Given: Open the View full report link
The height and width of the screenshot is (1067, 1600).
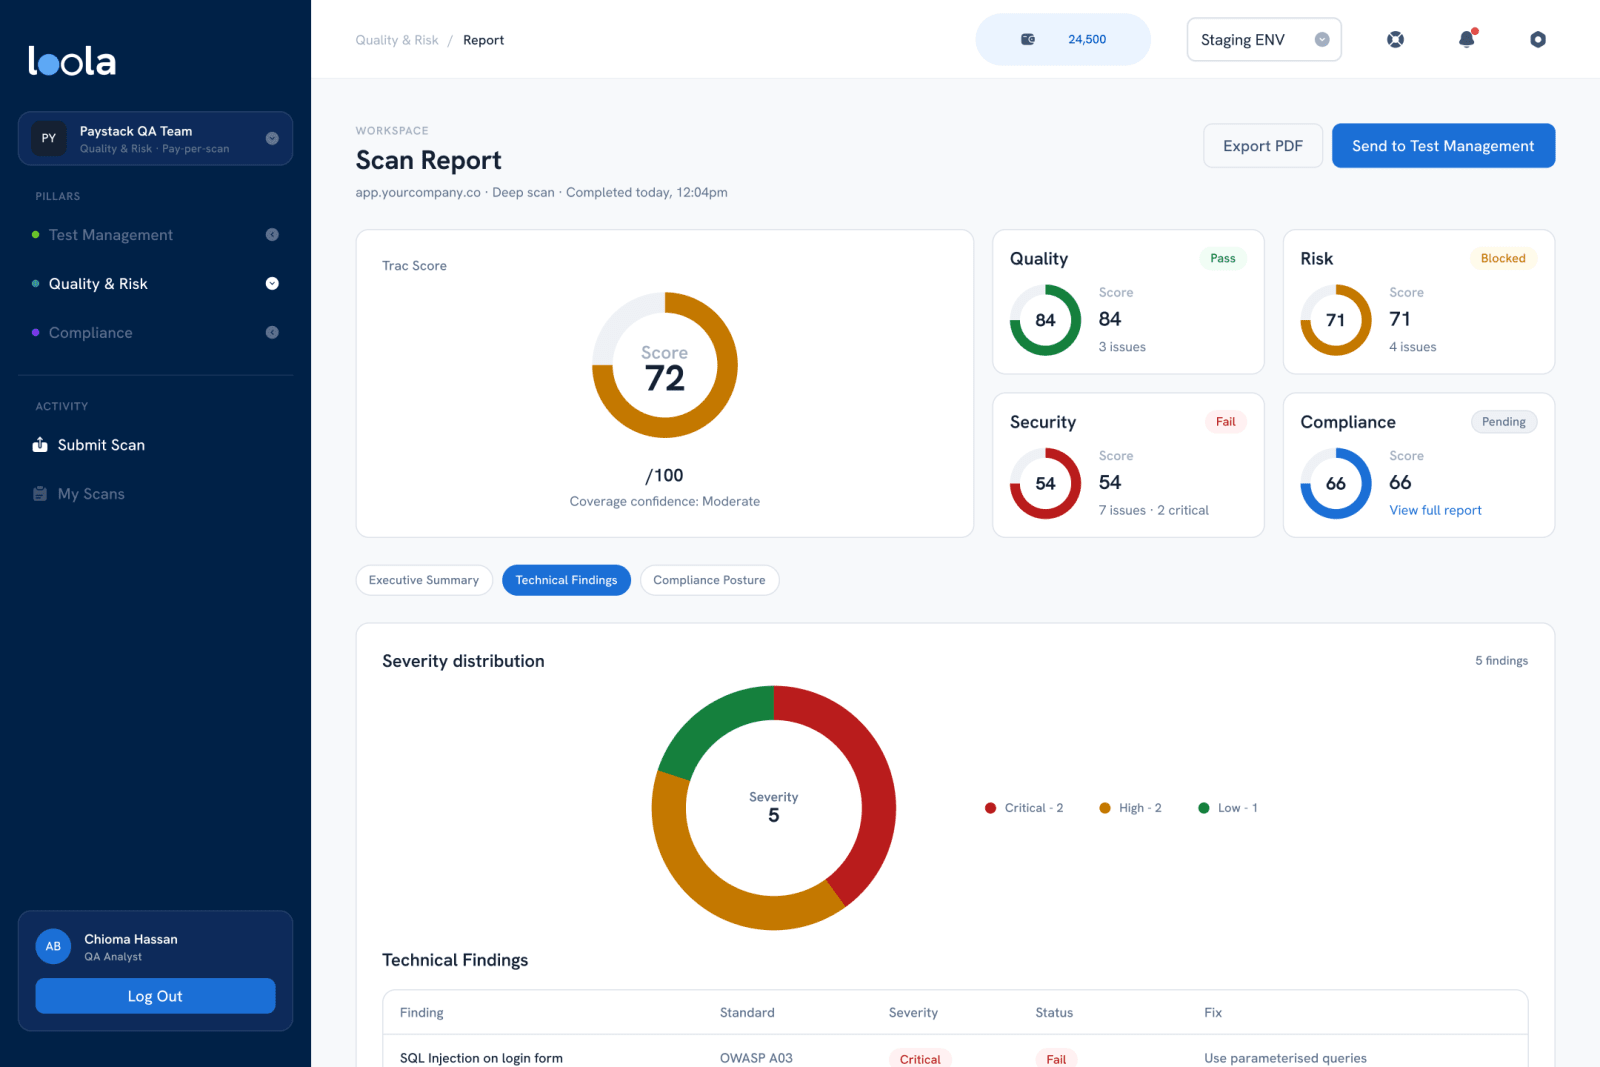Looking at the screenshot, I should pyautogui.click(x=1435, y=510).
